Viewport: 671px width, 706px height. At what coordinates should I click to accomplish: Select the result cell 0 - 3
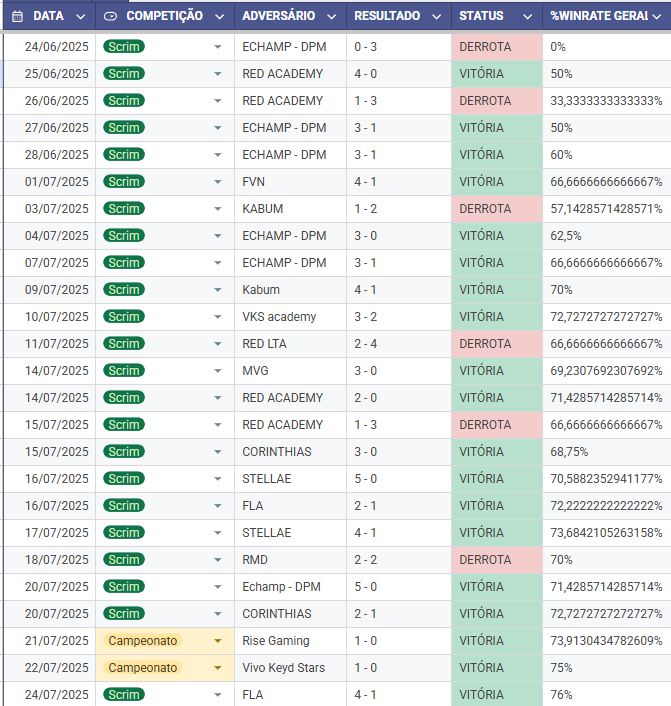tap(399, 47)
